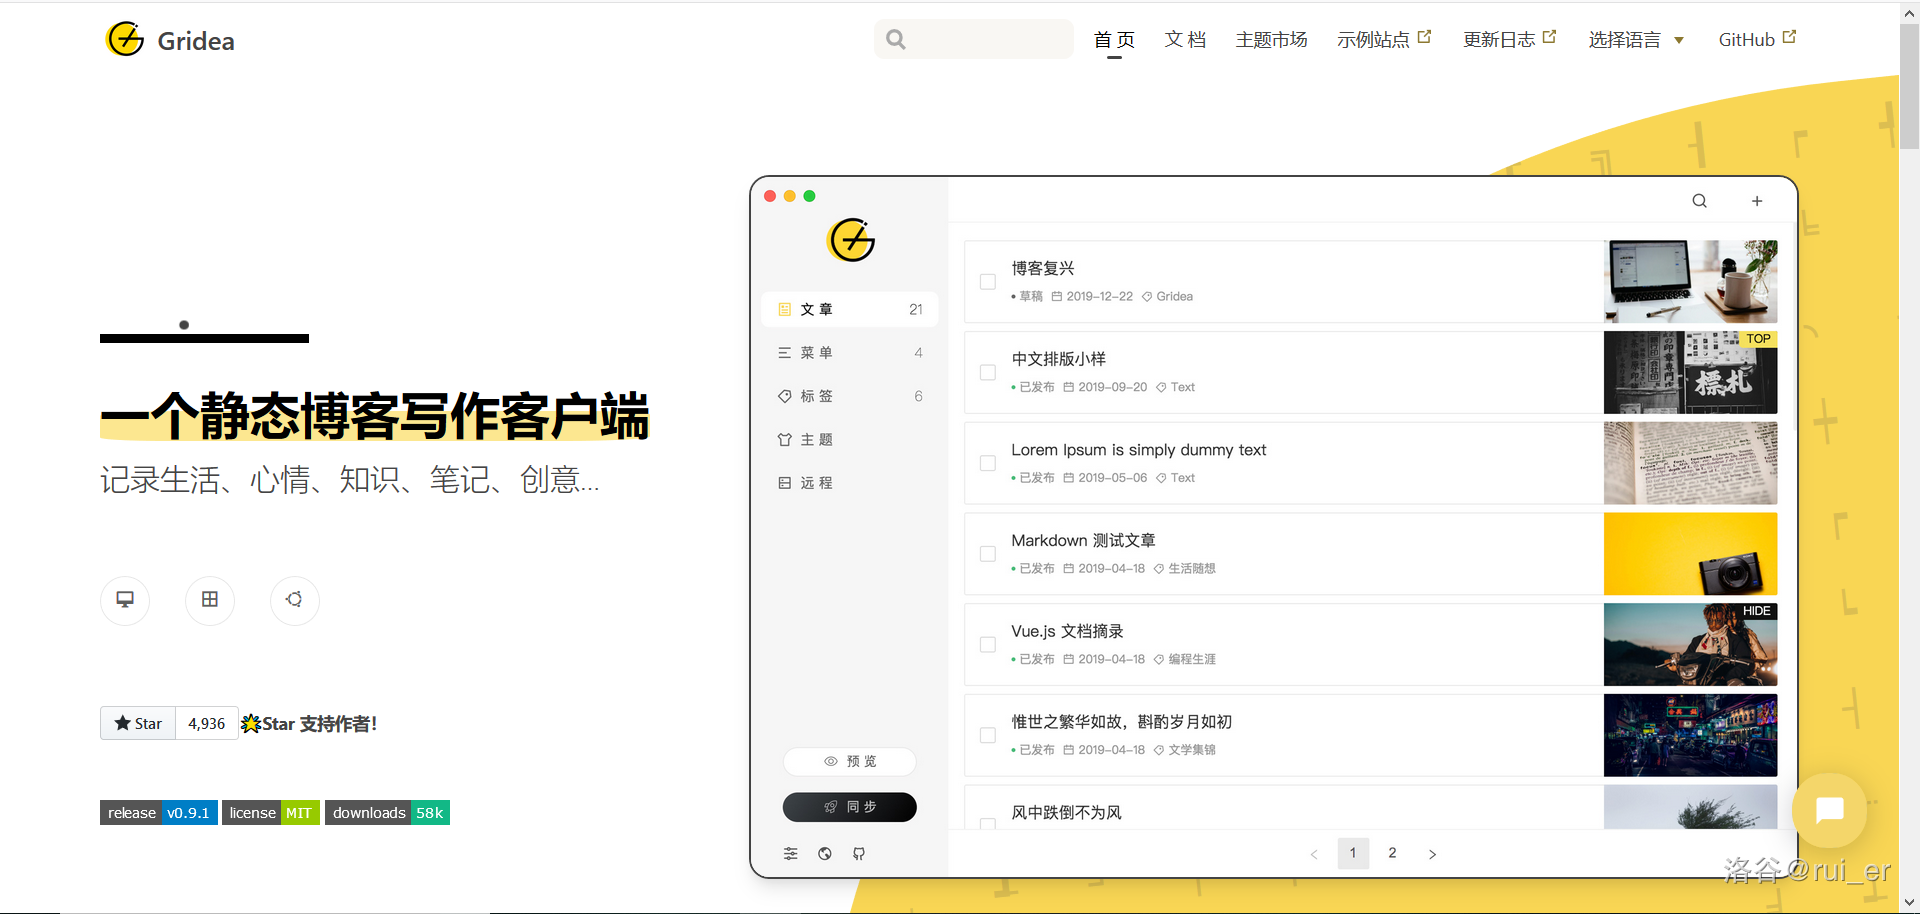Click the downloads 58k badge

pos(387,813)
